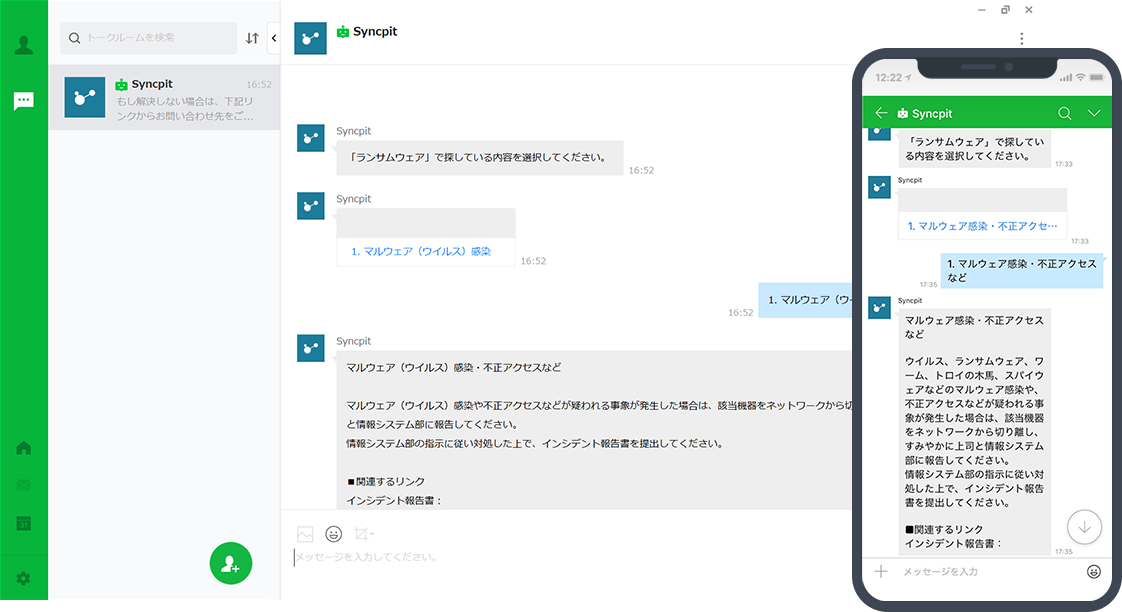Viewport: 1122px width, 612px height.
Task: Restore down the application window
Action: (1005, 10)
